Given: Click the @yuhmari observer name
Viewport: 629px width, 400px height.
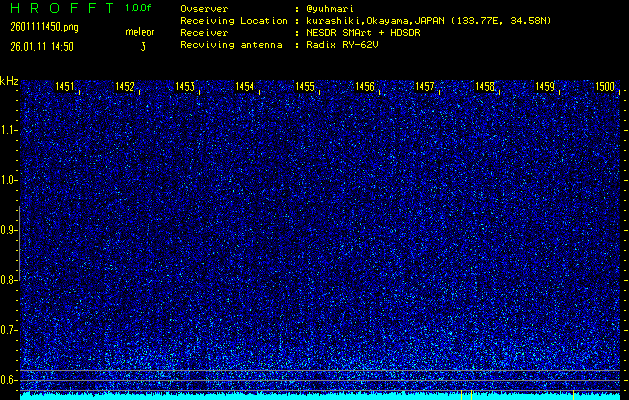Looking at the screenshot, I should (x=332, y=8).
